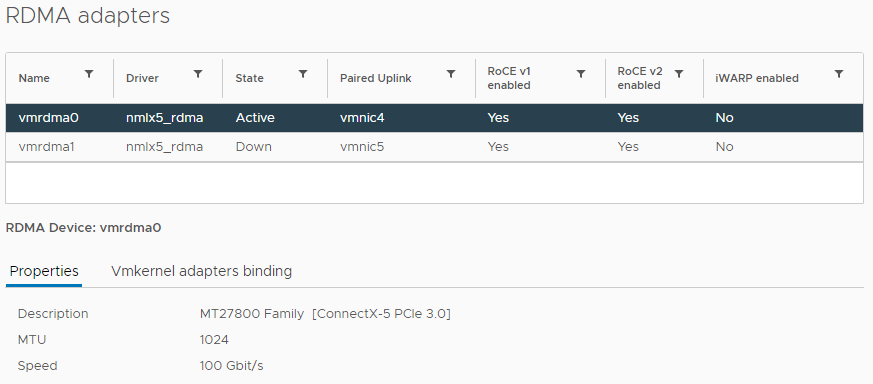The width and height of the screenshot is (873, 384).
Task: Sort by the State column header
Action: pyautogui.click(x=249, y=78)
